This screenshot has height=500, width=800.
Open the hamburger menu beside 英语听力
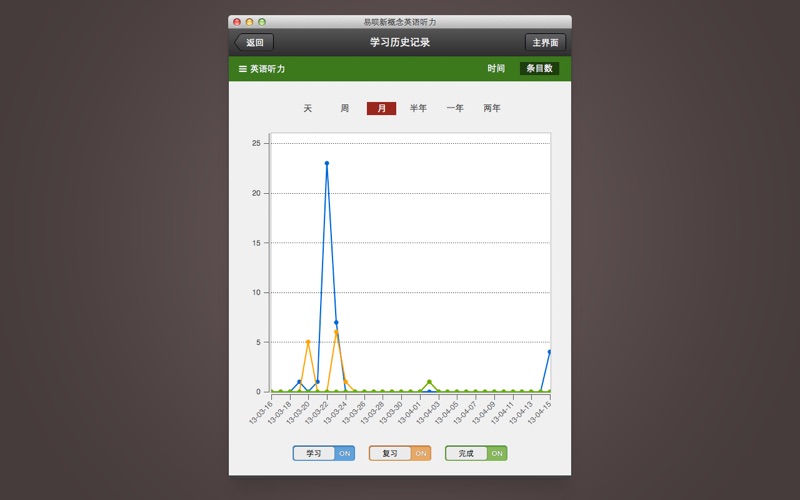click(242, 69)
